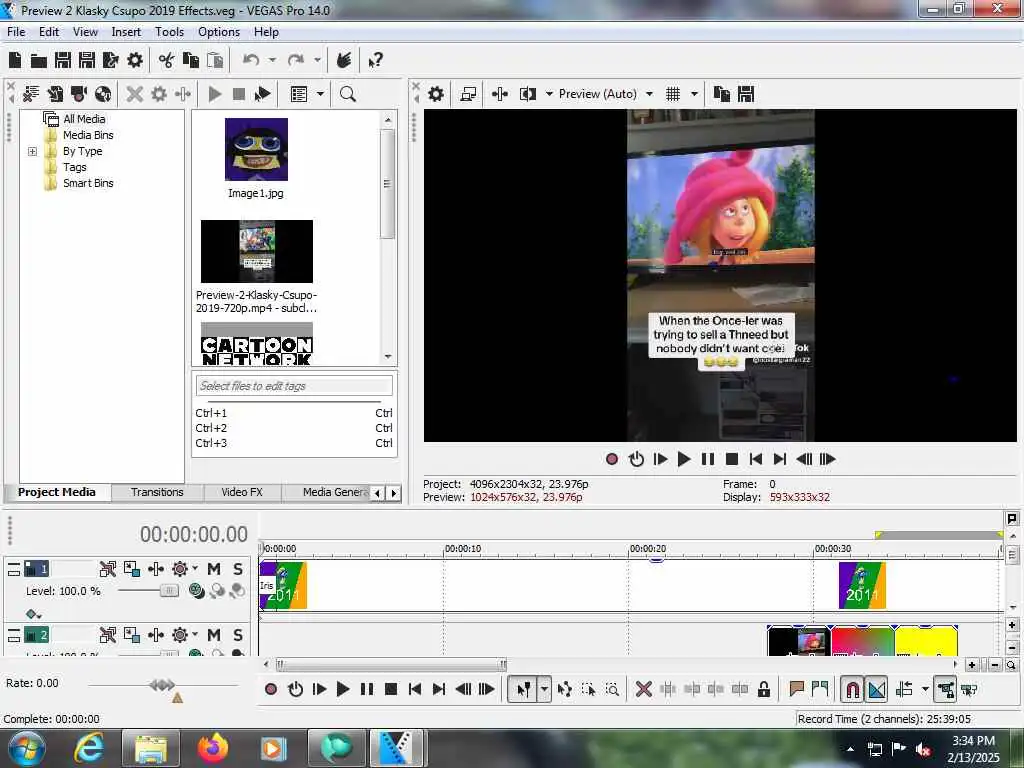Screen dimensions: 1024x768
Task: Open Track 1 FX dropdown arrow
Action: pyautogui.click(x=195, y=569)
